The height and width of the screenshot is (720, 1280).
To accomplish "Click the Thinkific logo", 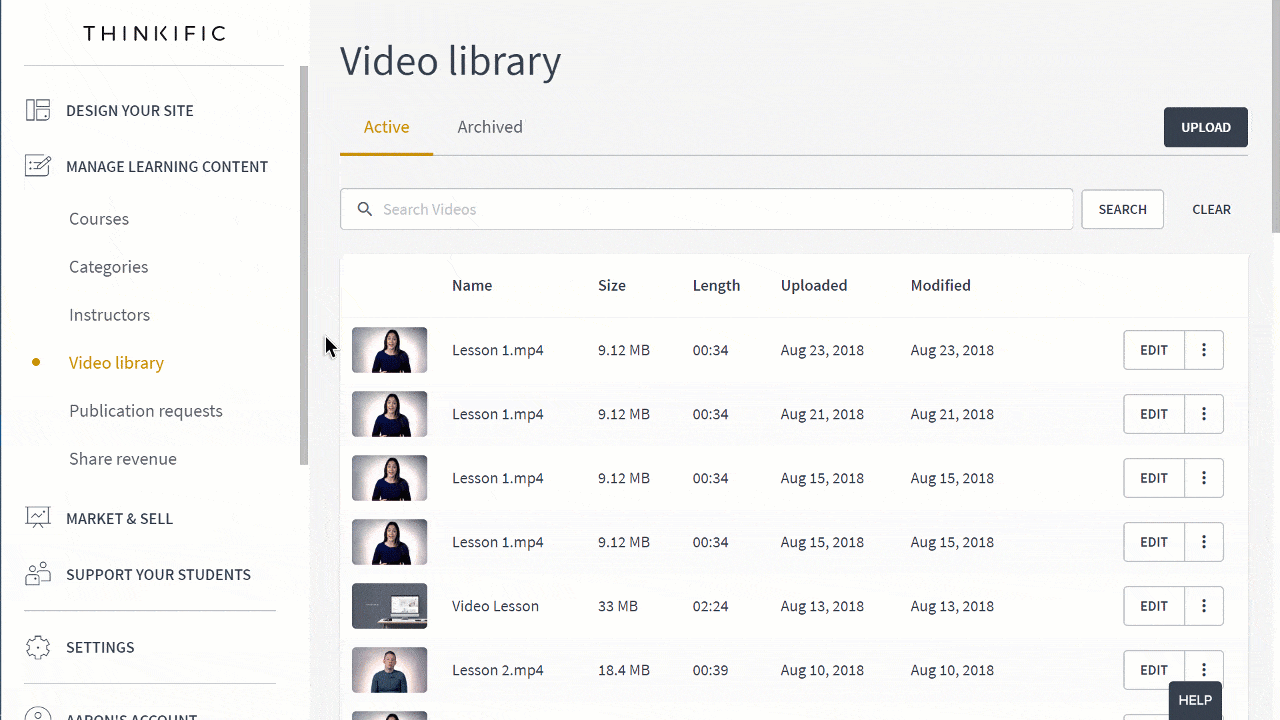I will click(154, 34).
